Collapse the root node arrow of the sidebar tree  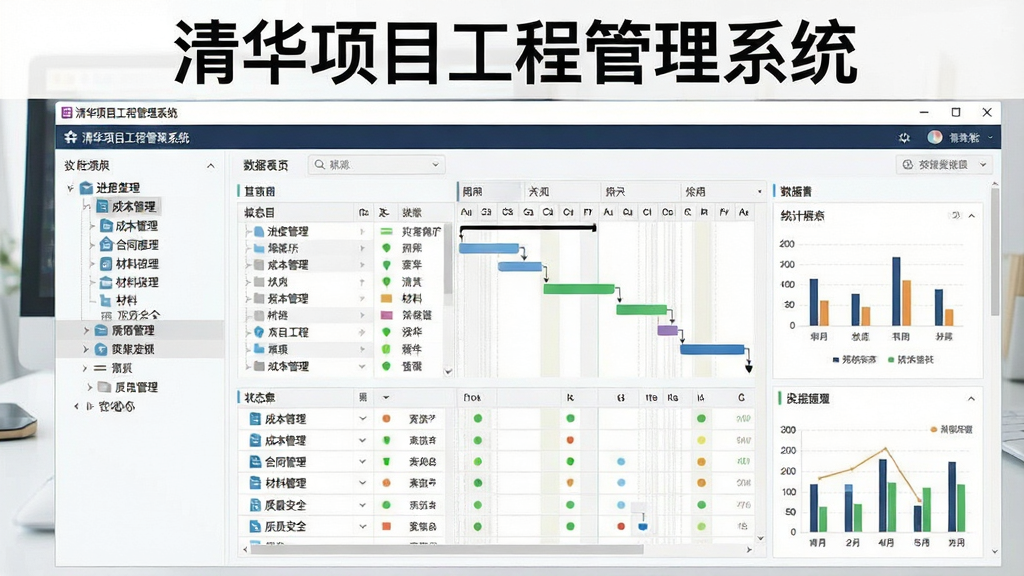click(71, 188)
